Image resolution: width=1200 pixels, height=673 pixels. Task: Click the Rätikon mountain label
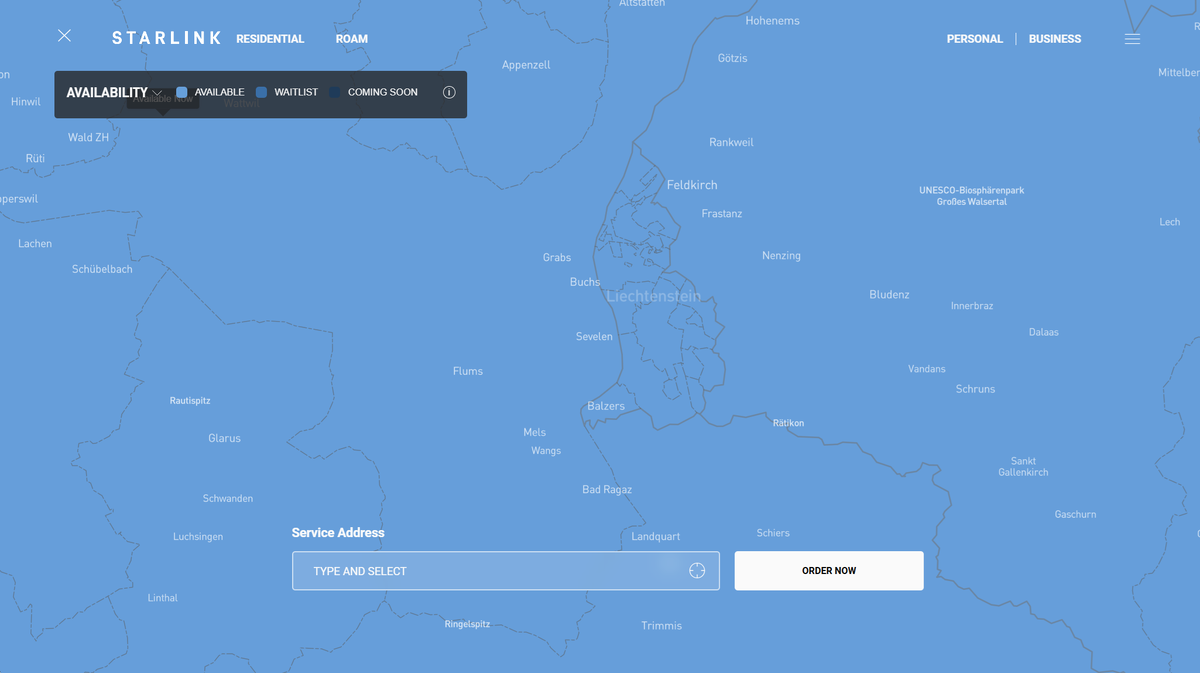[x=788, y=423]
